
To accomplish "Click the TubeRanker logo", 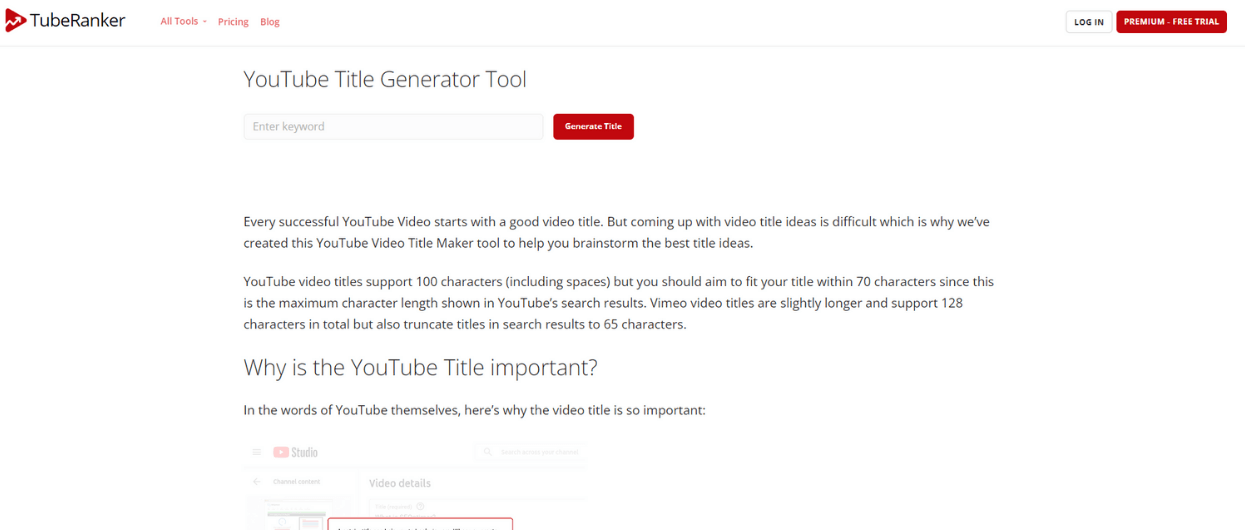I will coord(65,21).
